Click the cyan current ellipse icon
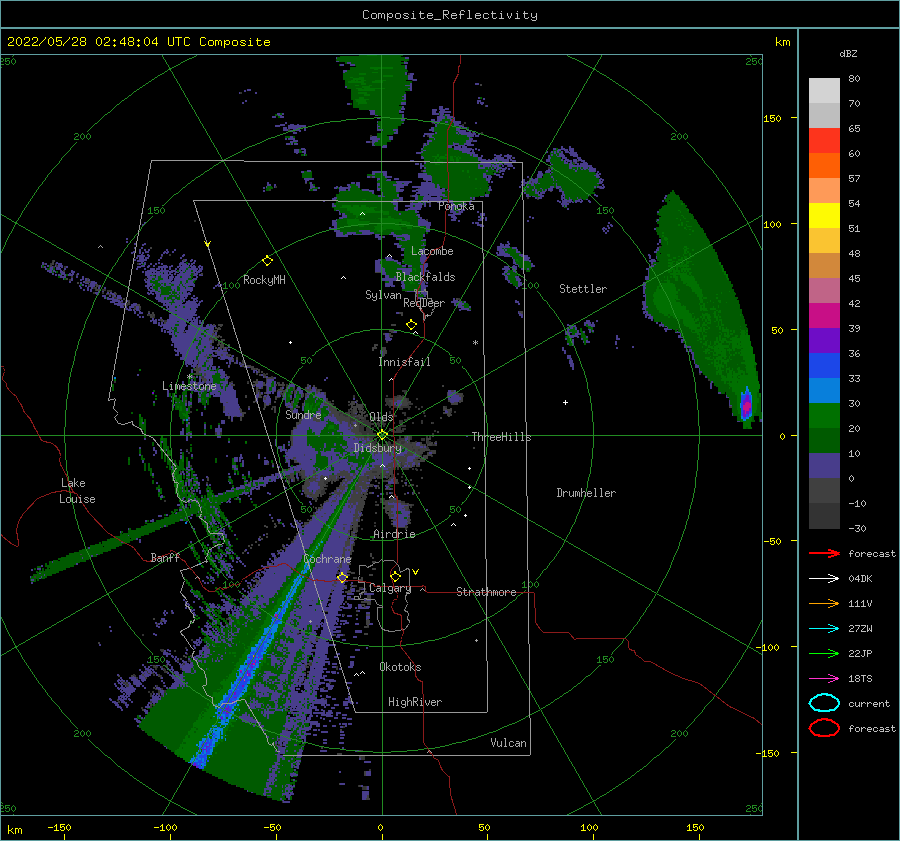This screenshot has height=841, width=900. coord(824,703)
